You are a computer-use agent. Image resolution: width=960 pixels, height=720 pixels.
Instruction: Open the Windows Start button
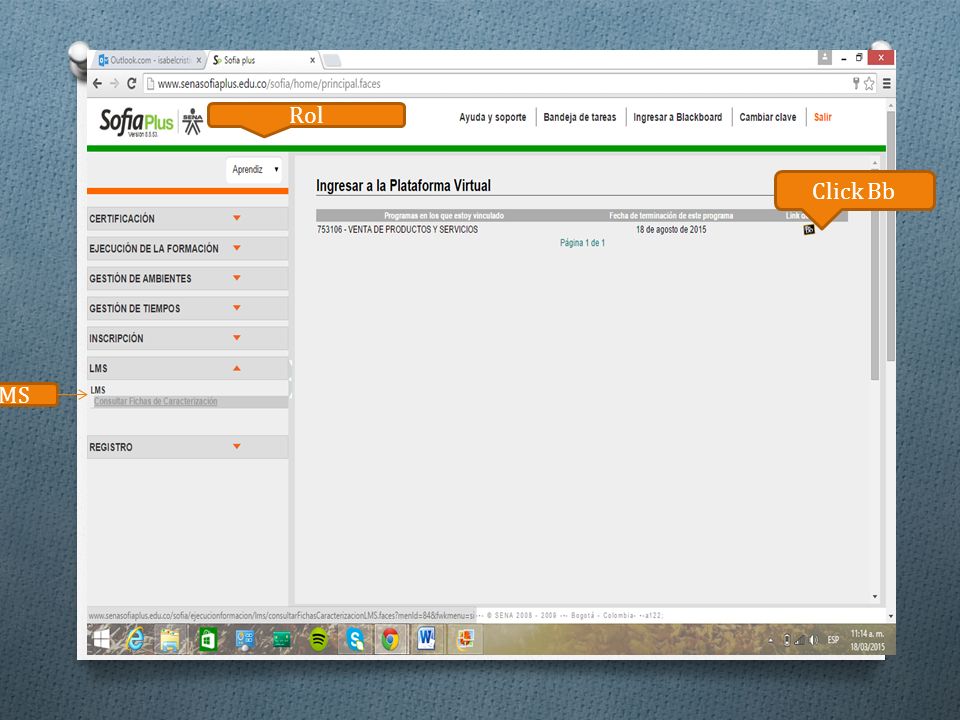click(102, 640)
